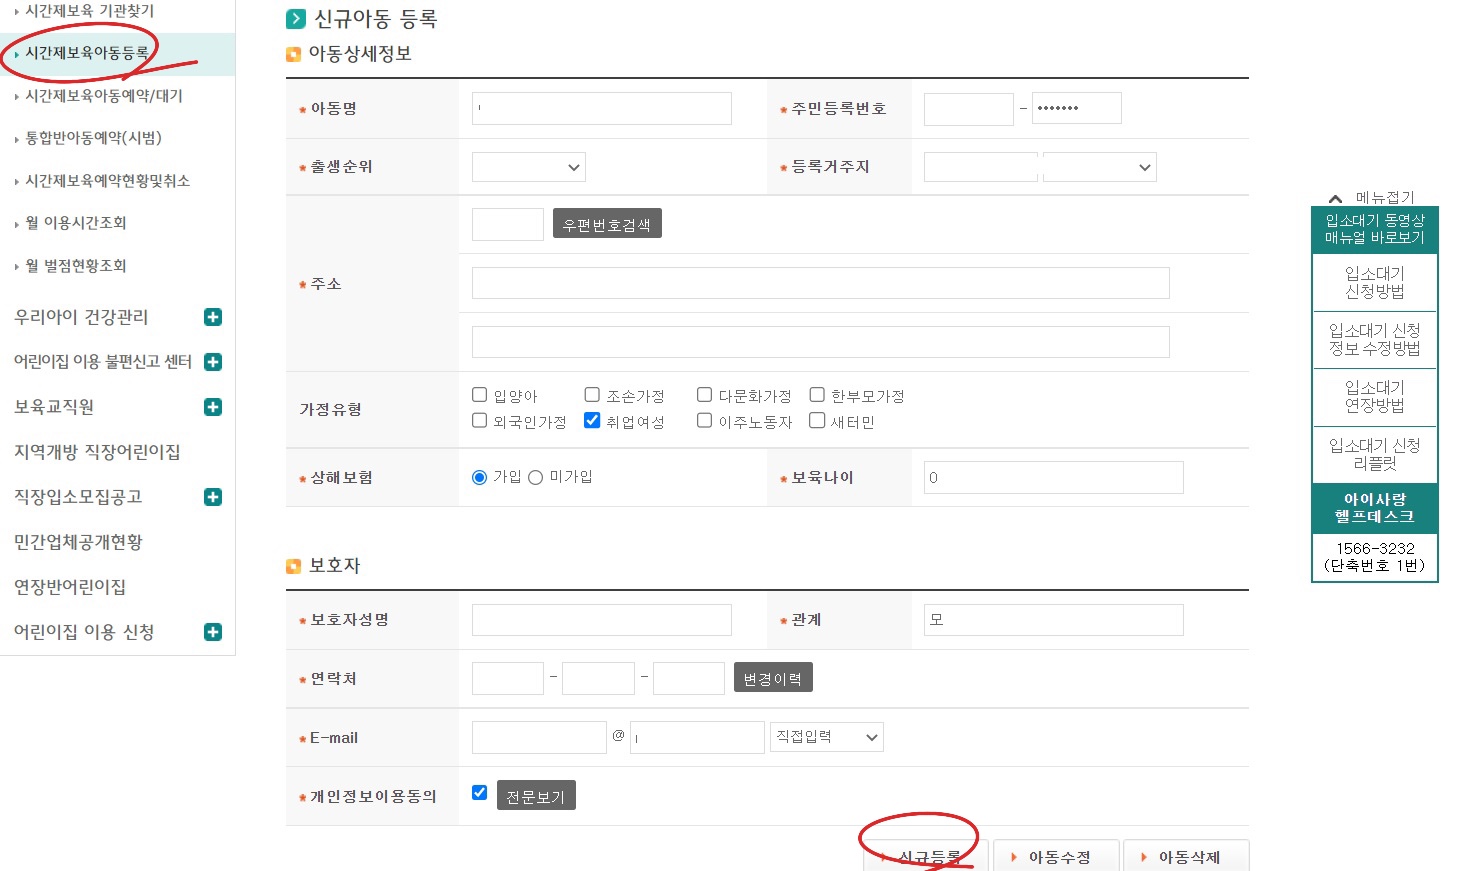Click the plus icon beside 보육교직원
This screenshot has height=871, width=1463.
213,407
